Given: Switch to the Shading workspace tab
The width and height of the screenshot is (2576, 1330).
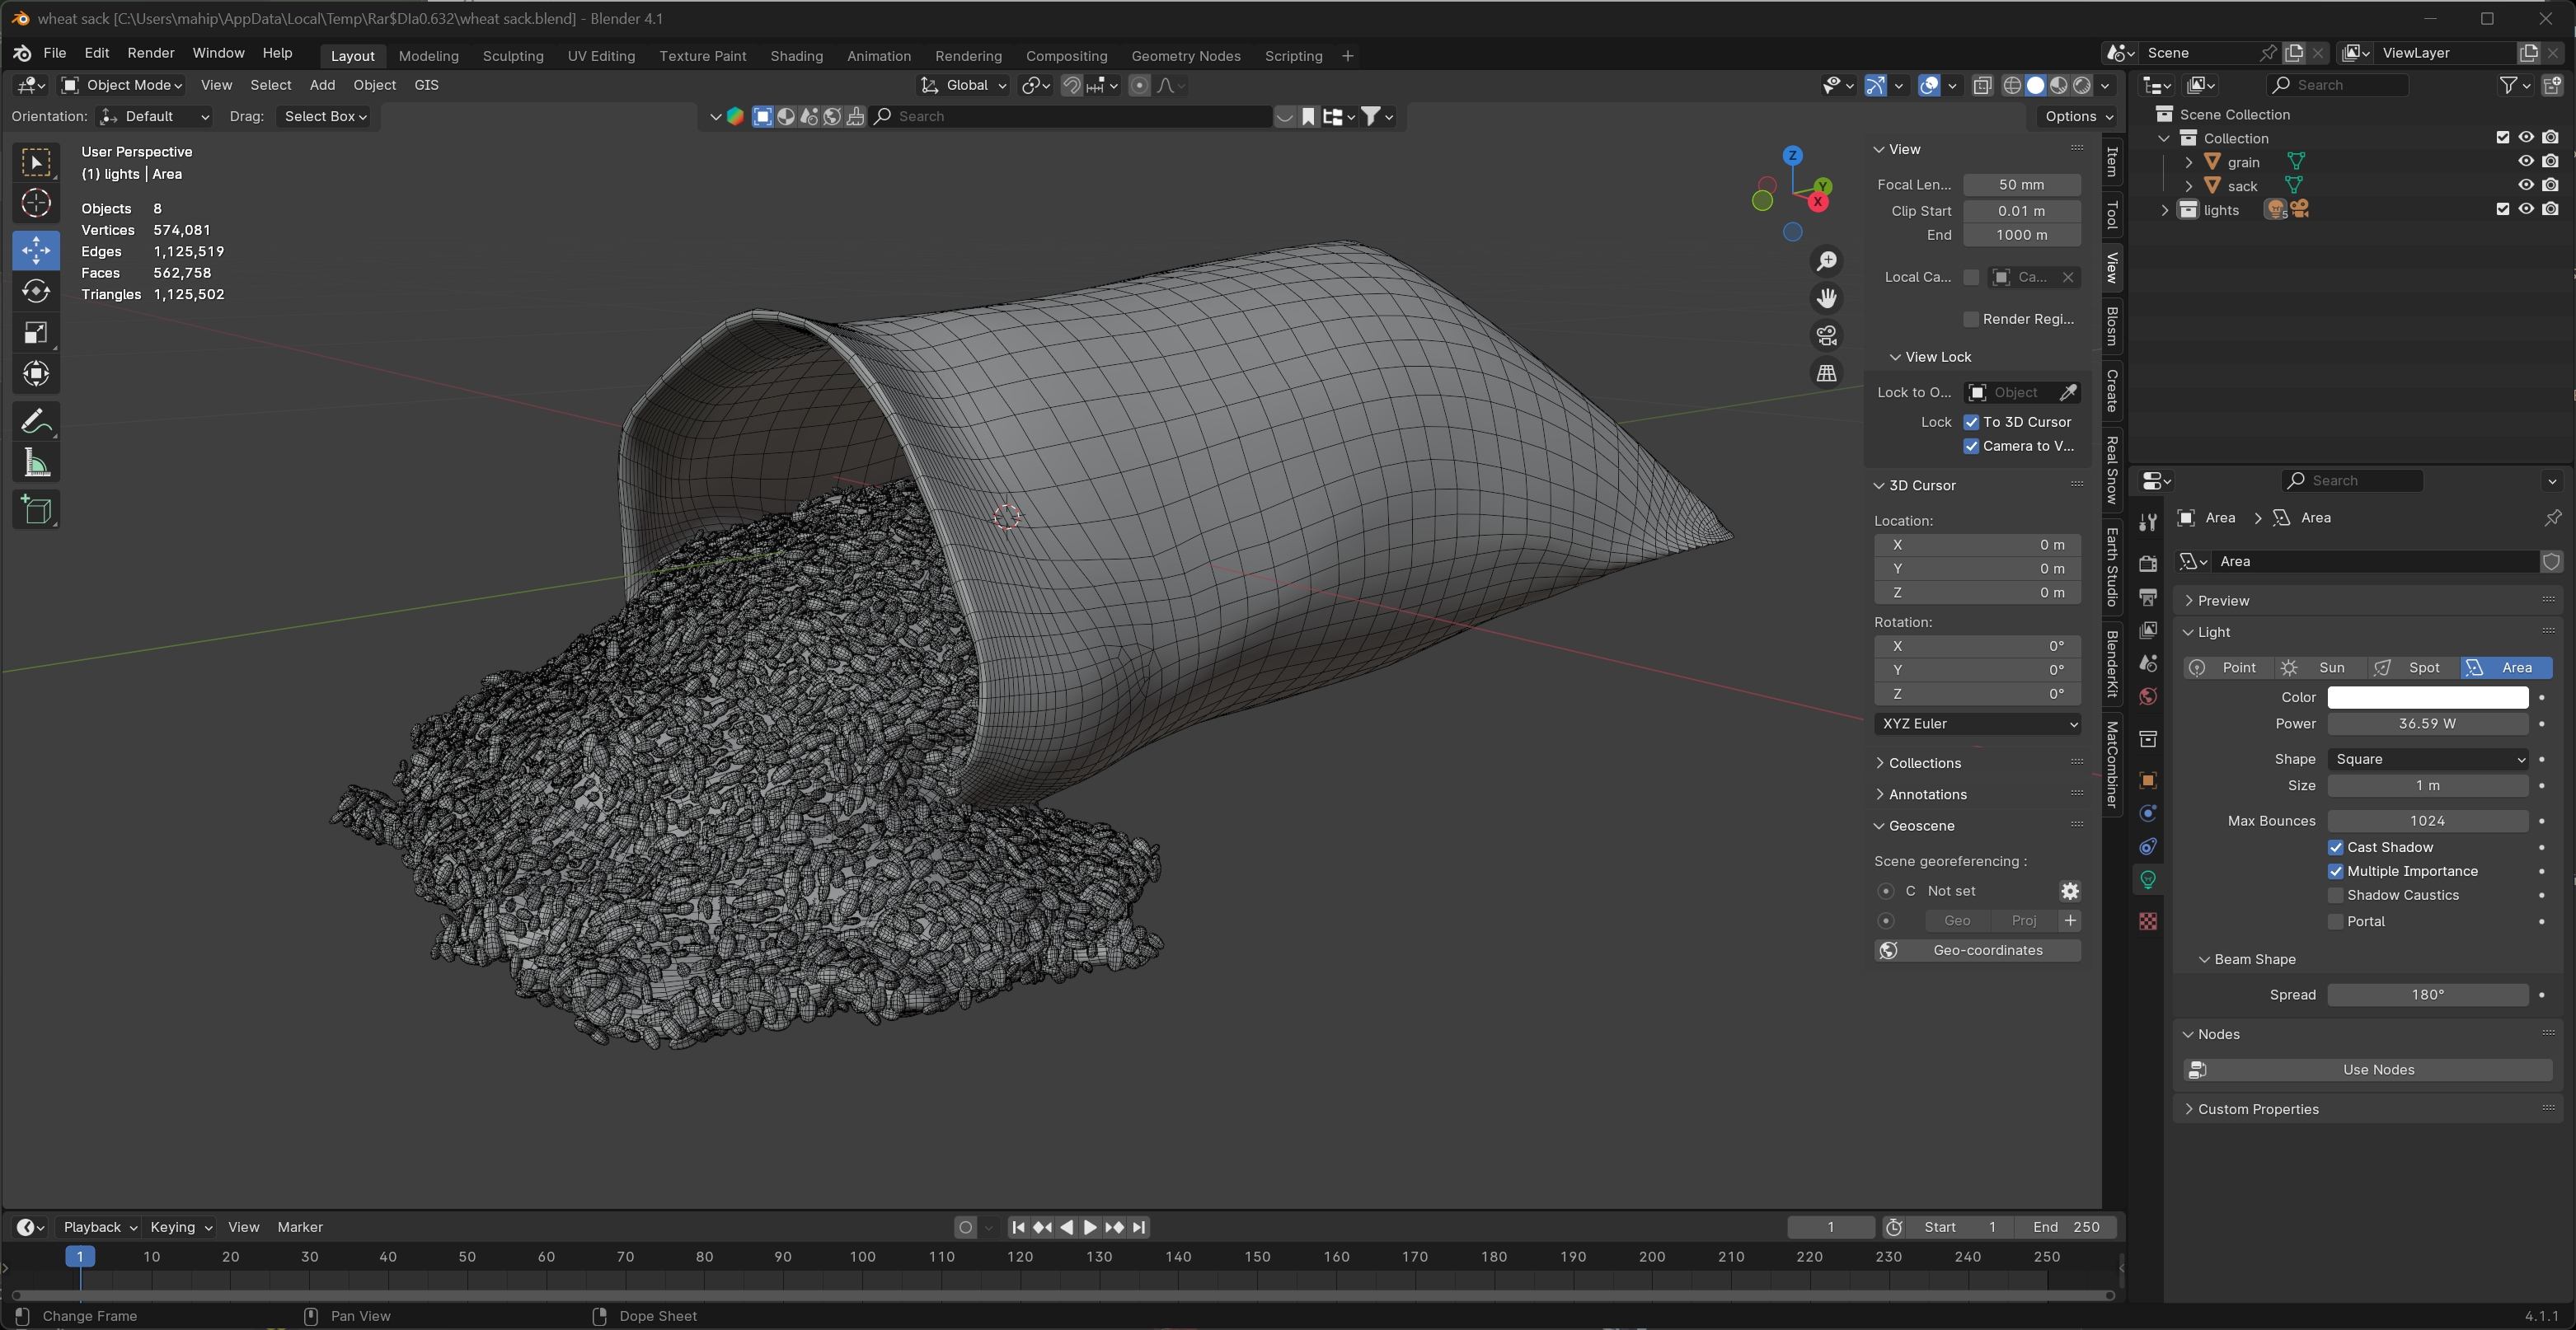Looking at the screenshot, I should tap(796, 56).
